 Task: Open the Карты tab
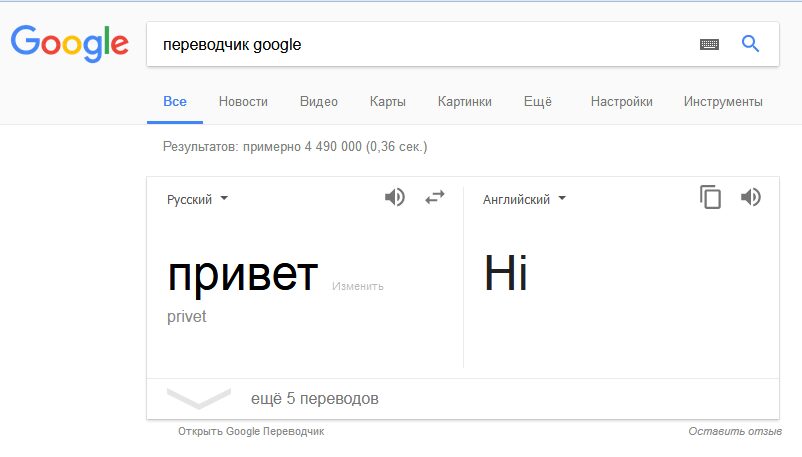(x=387, y=101)
